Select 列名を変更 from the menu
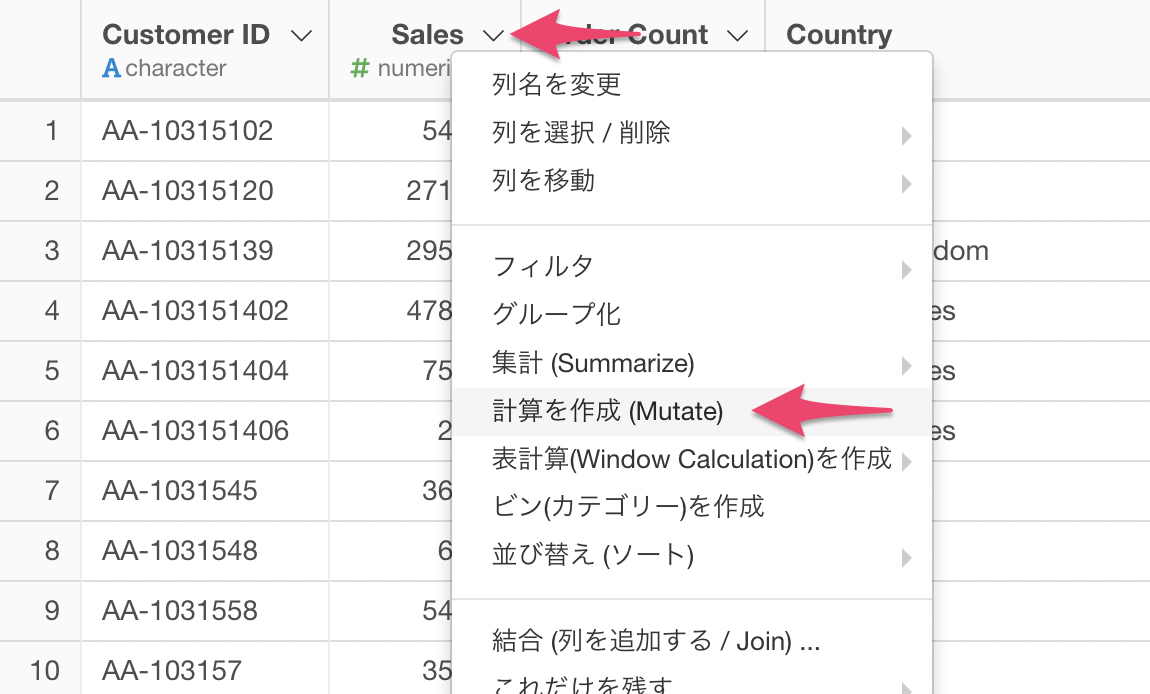 coord(557,85)
